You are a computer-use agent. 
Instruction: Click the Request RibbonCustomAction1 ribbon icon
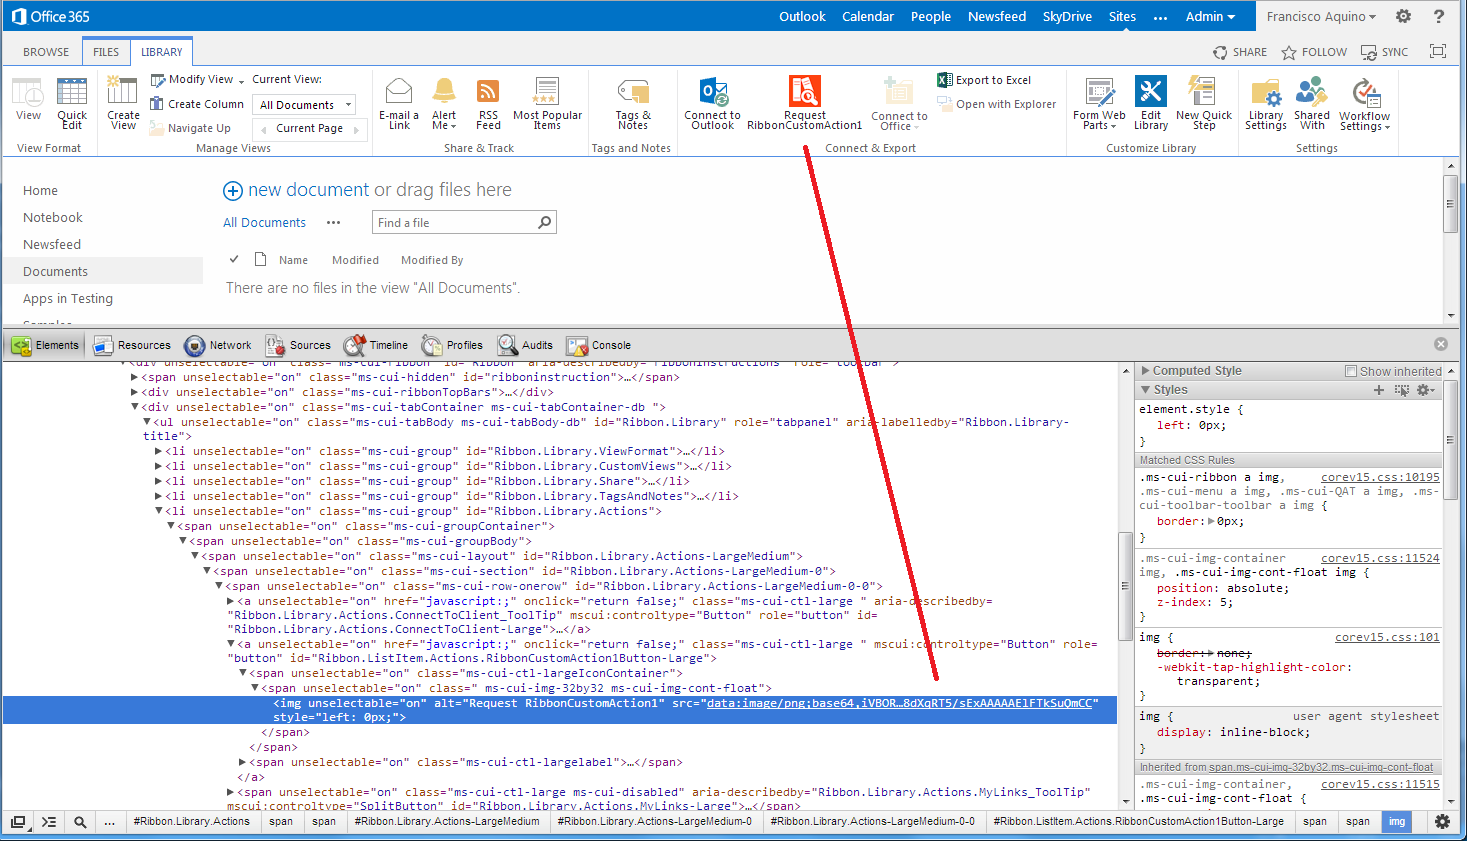click(804, 91)
